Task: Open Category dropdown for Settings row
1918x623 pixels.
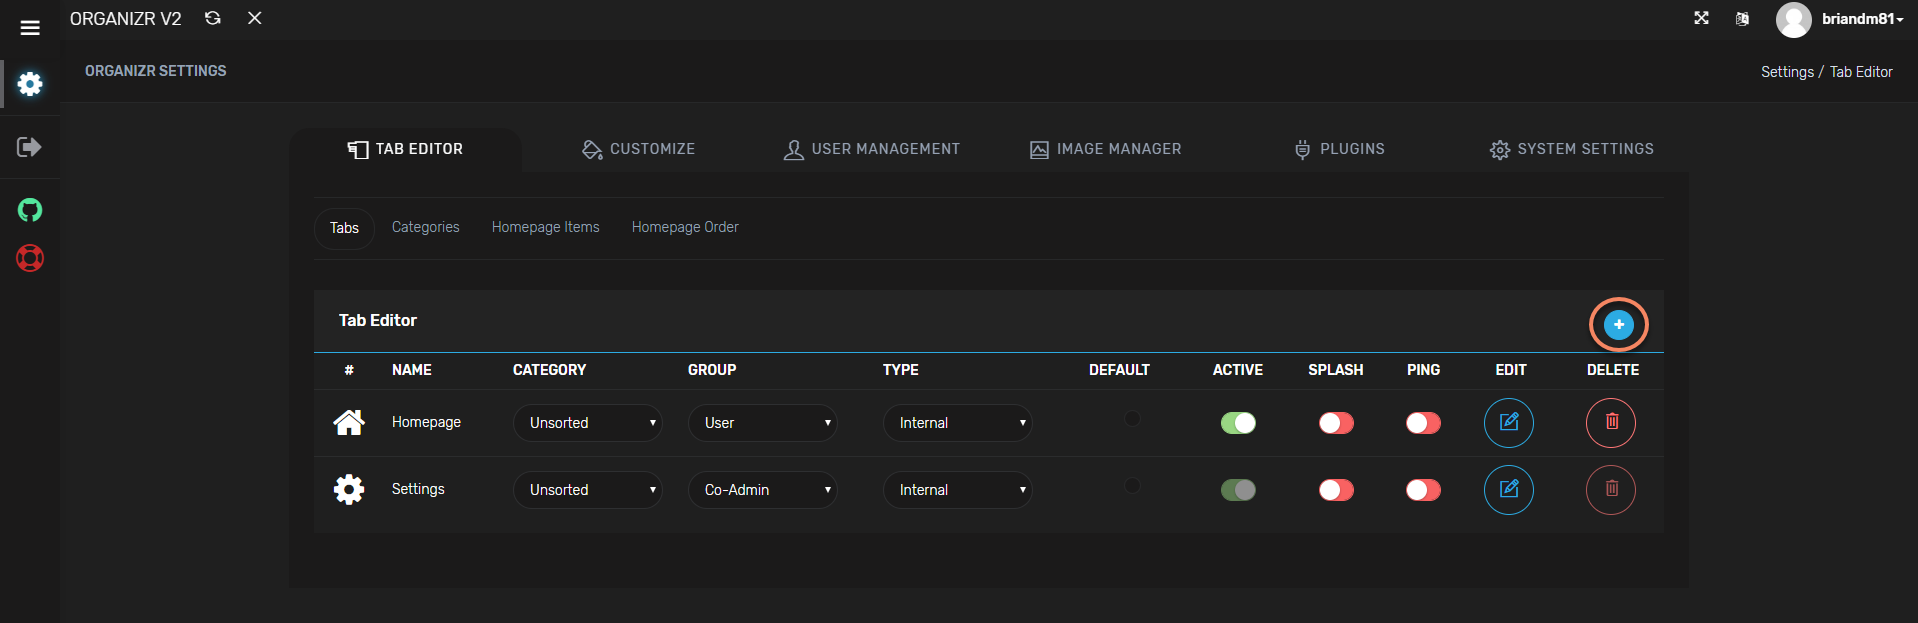Action: (588, 490)
